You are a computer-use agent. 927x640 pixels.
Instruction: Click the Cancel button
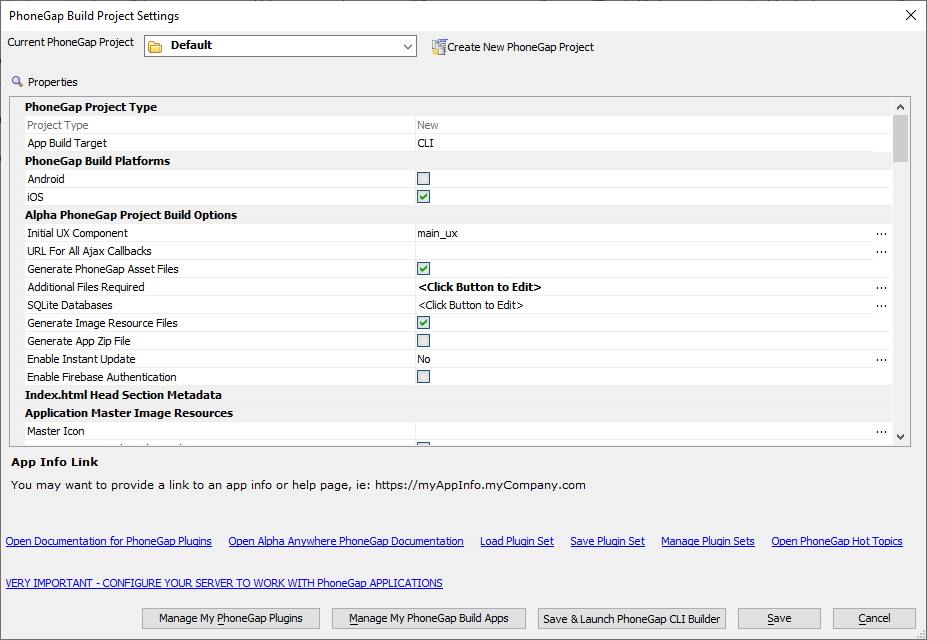click(x=874, y=618)
